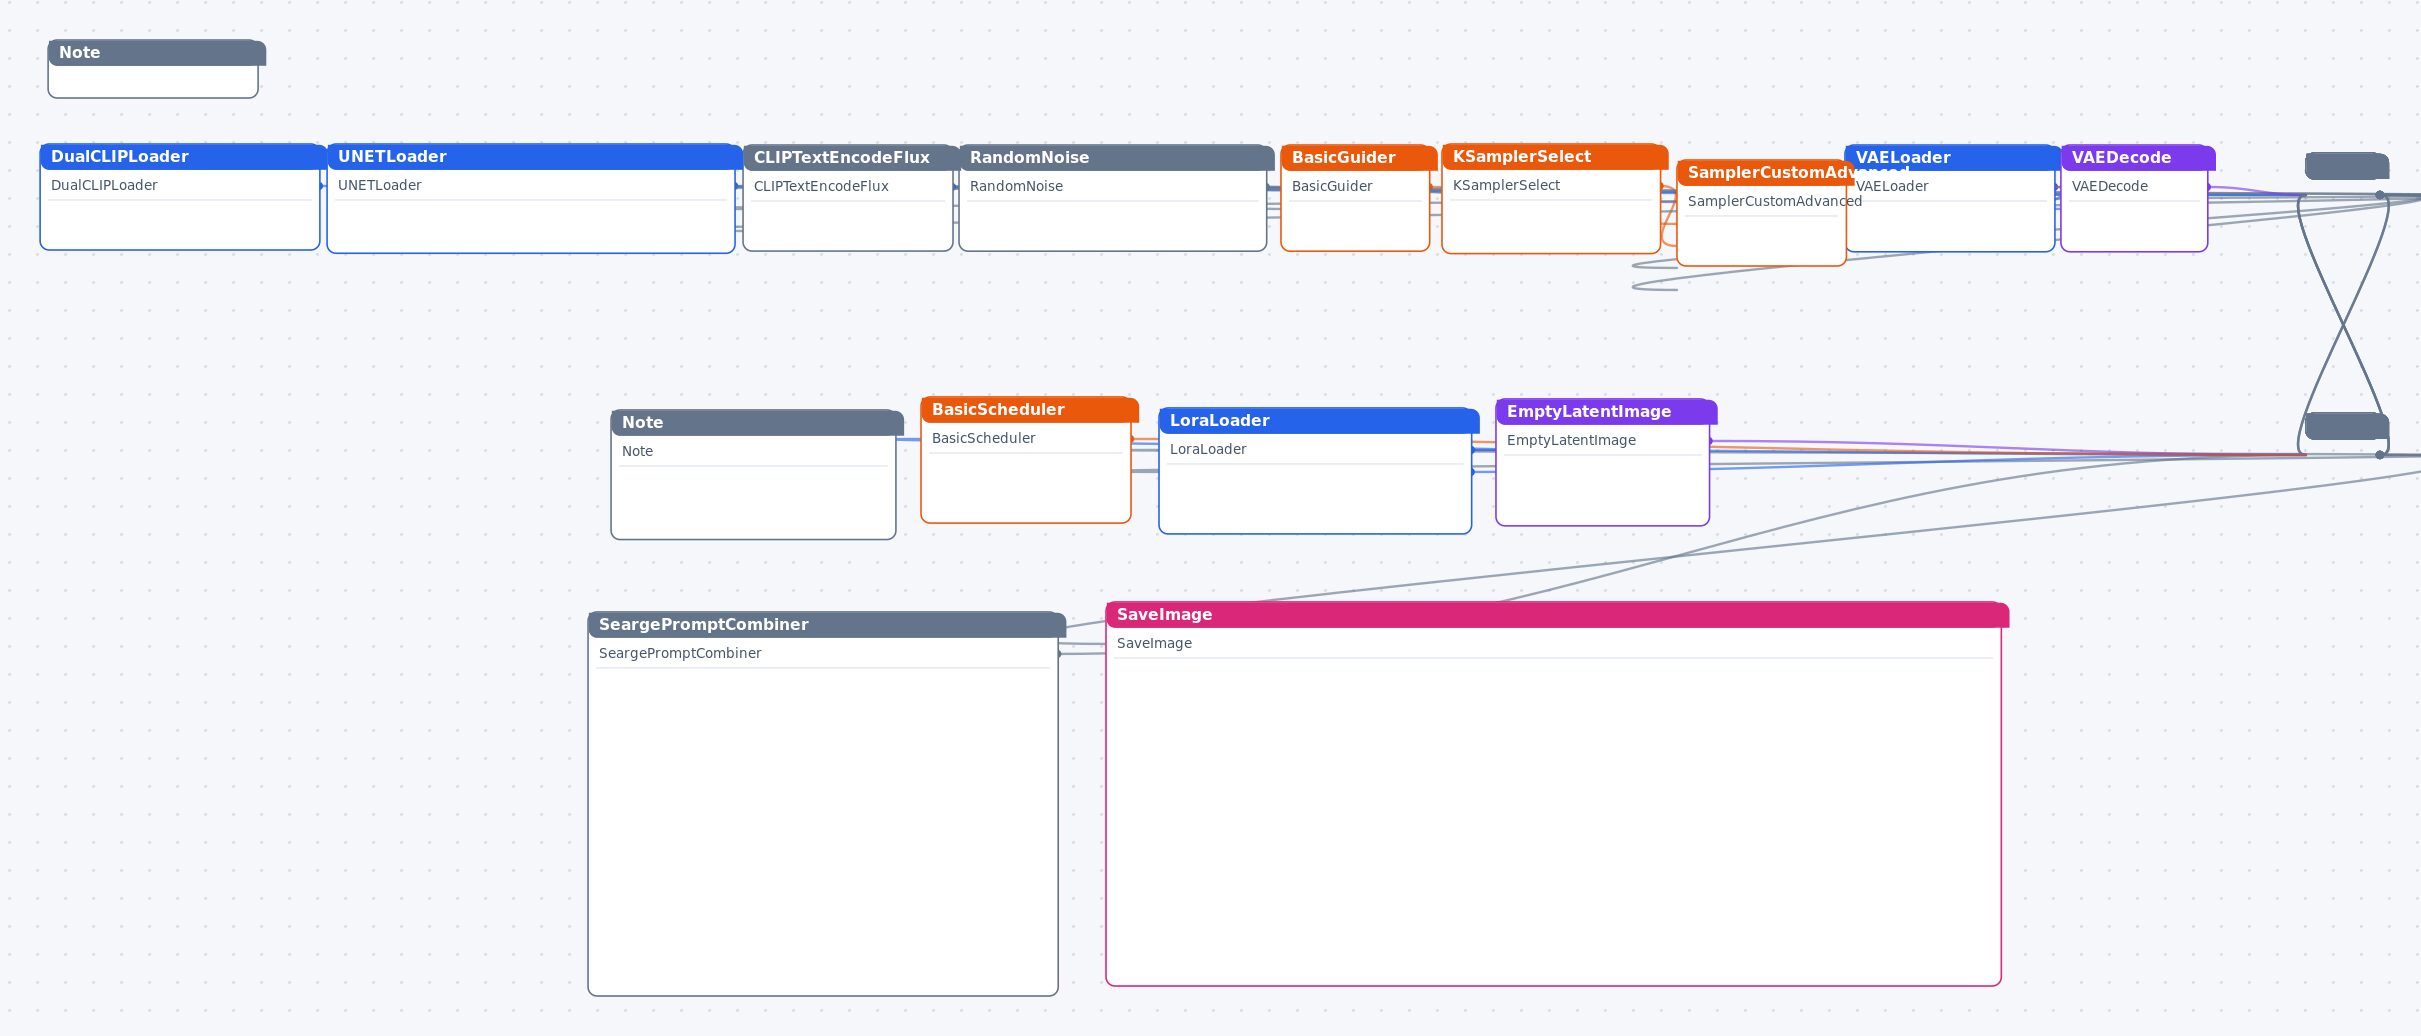
Task: Click the Note node header above DualCLIPLoader
Action: (157, 53)
